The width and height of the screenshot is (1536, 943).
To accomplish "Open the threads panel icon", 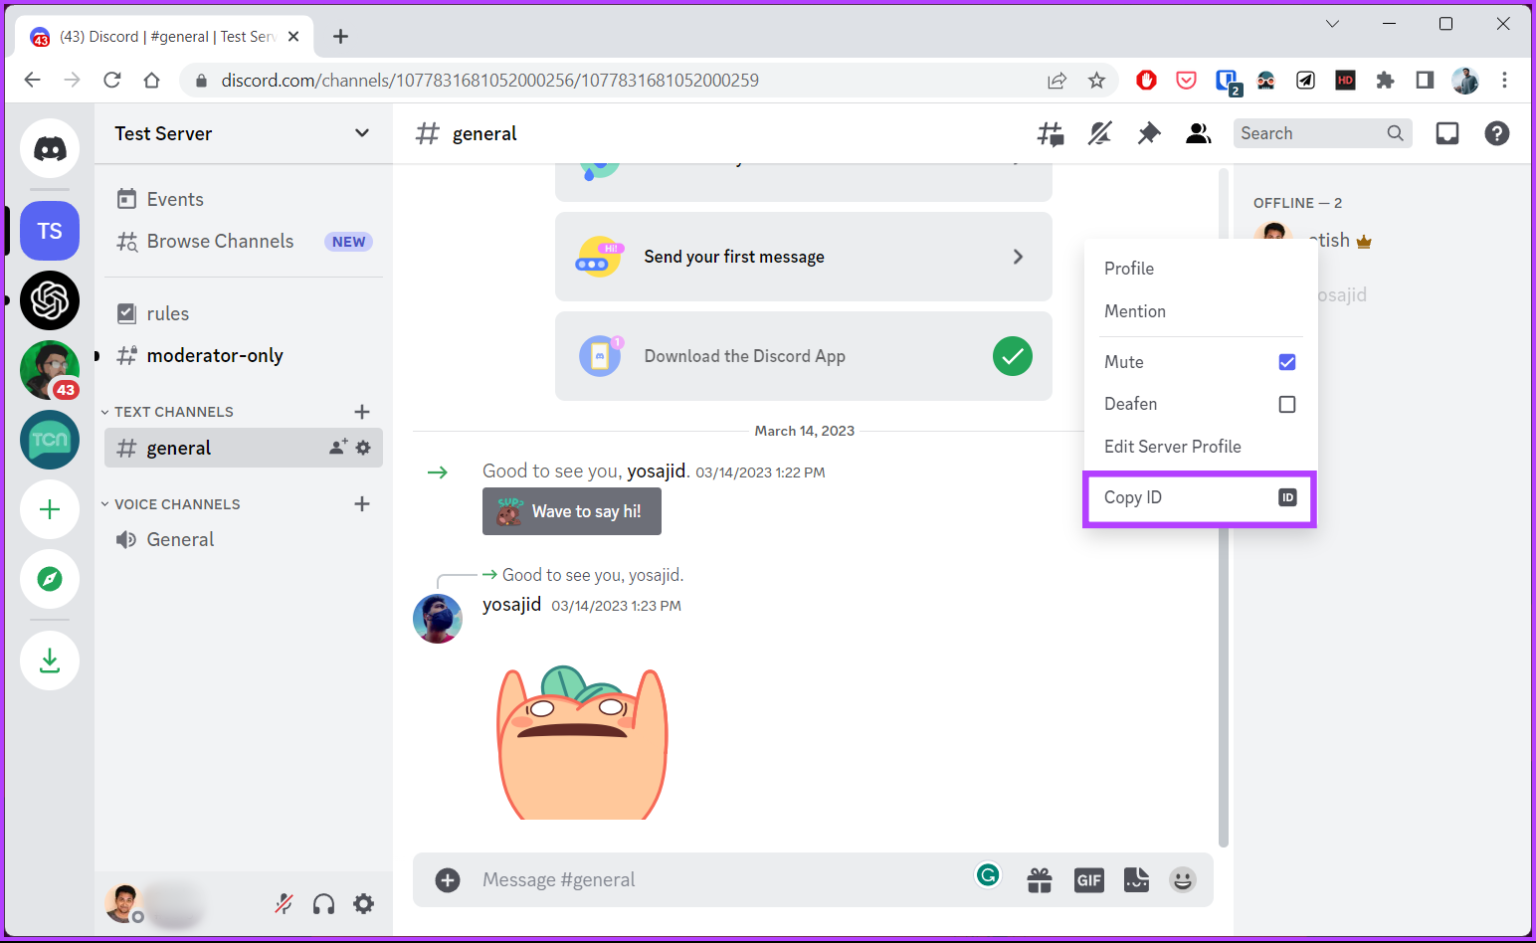I will click(1051, 133).
